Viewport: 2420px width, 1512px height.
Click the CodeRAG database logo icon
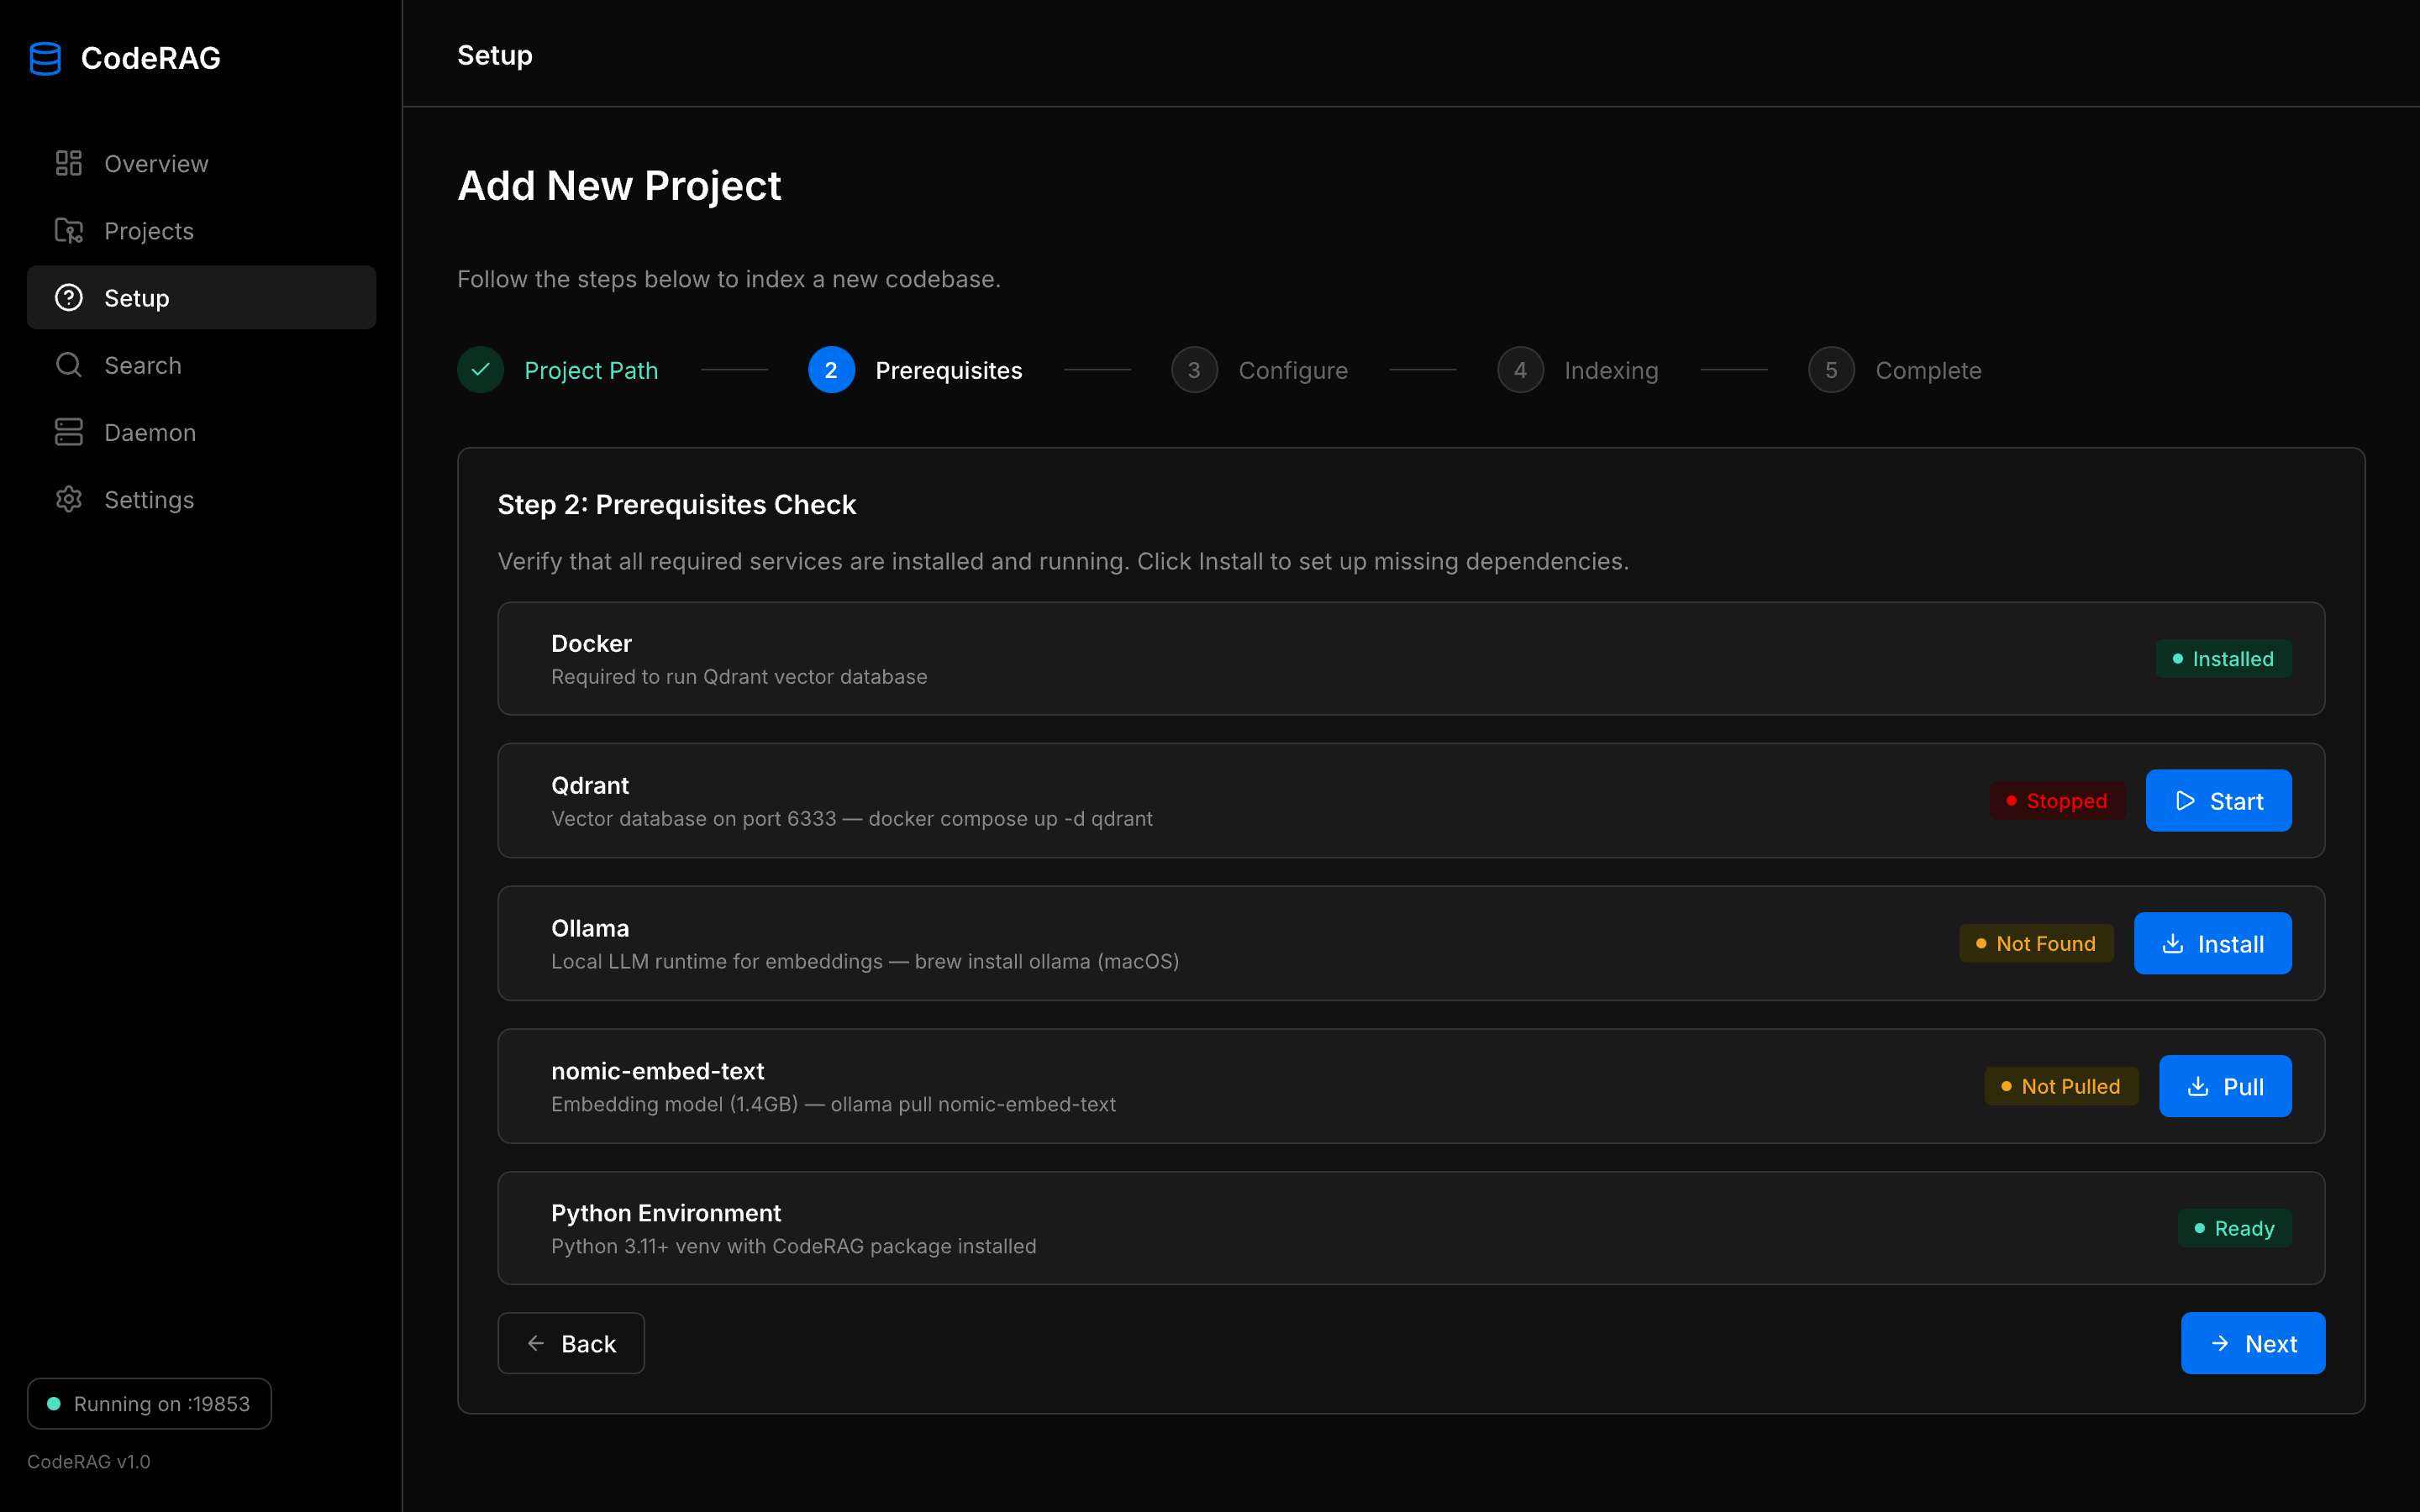[x=45, y=58]
